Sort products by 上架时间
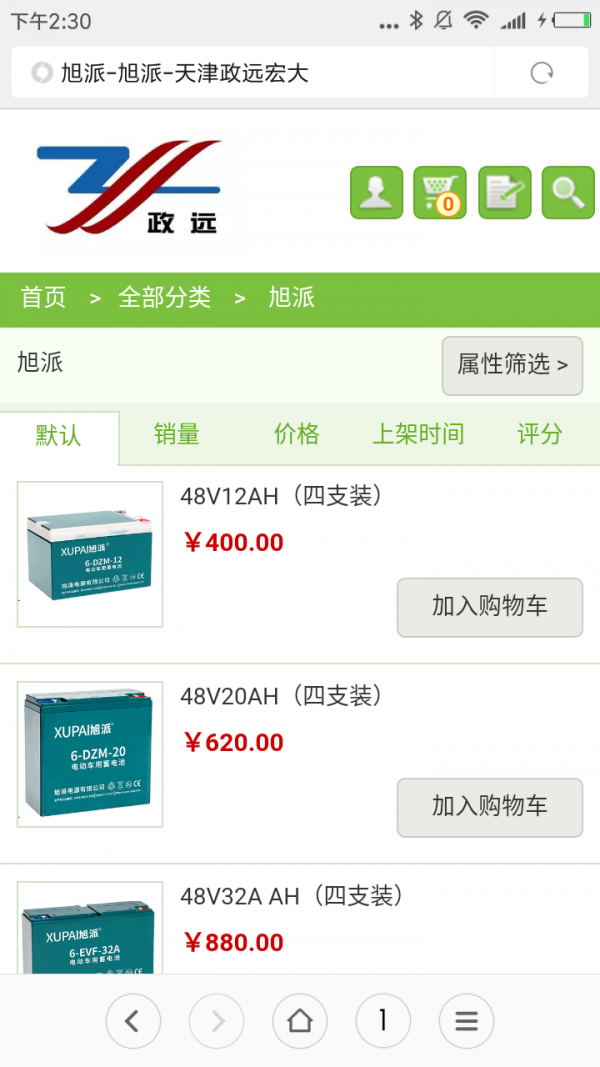 418,433
